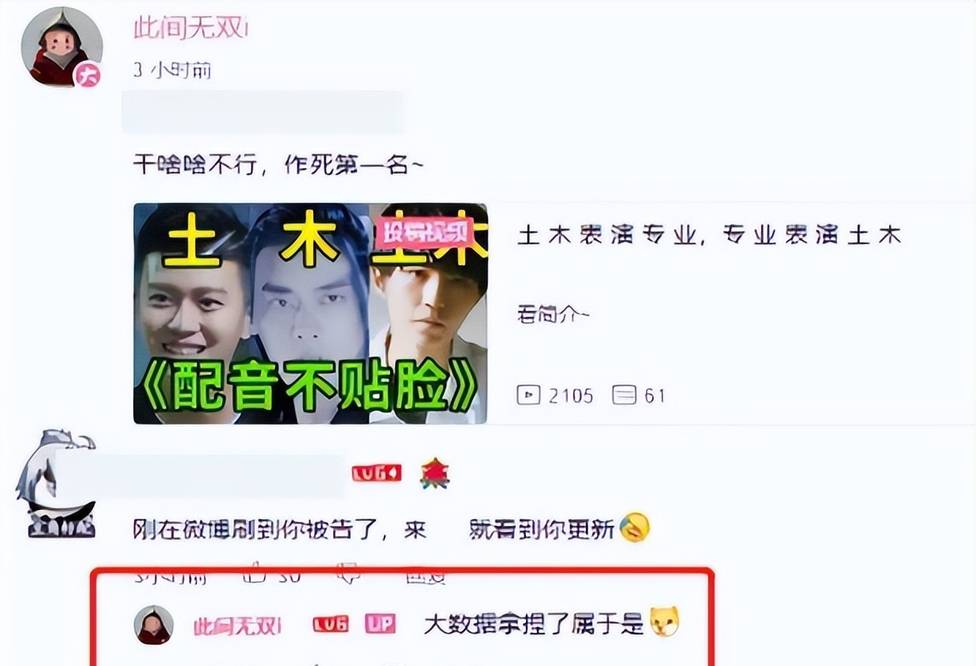976x666 pixels.
Task: Open the 《配音不贴脸》 video thumbnail
Action: click(310, 314)
